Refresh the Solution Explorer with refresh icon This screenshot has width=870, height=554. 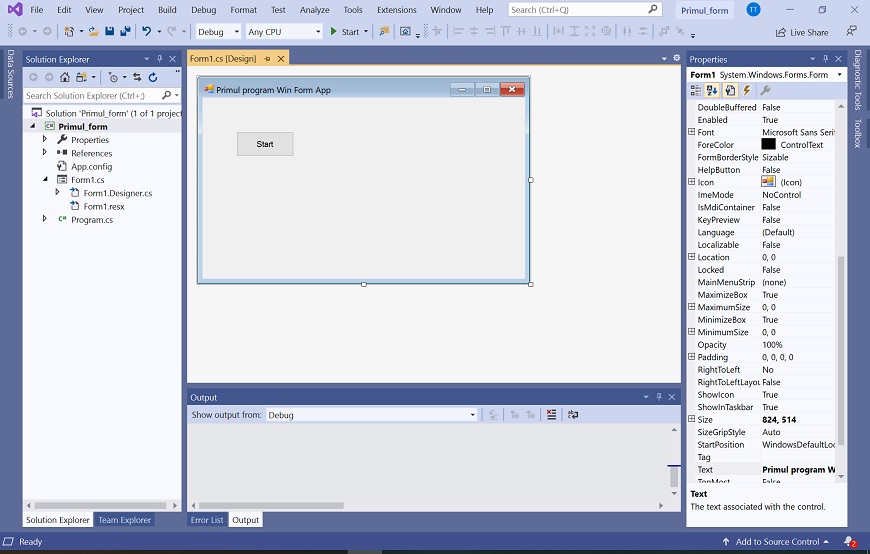click(x=153, y=77)
